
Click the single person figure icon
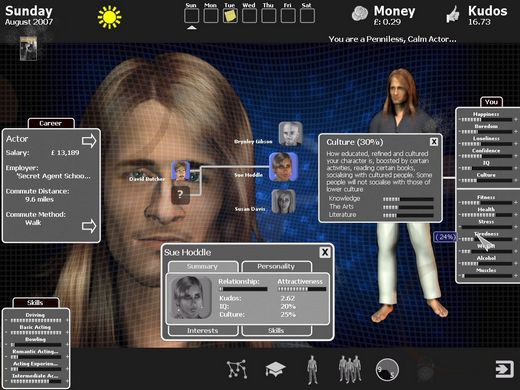click(312, 370)
